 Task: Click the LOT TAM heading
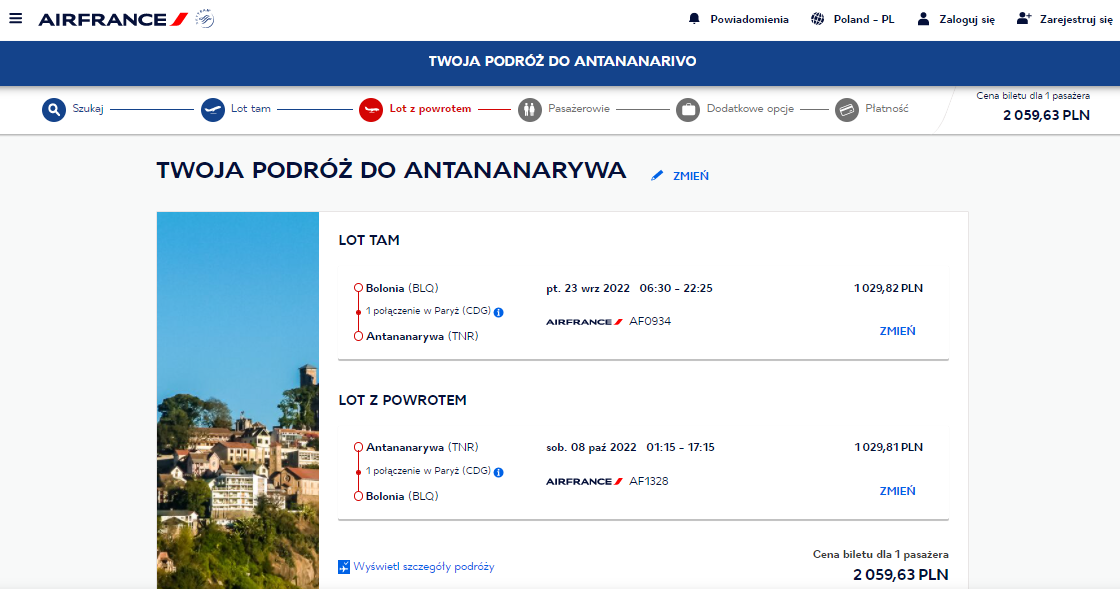(x=369, y=241)
